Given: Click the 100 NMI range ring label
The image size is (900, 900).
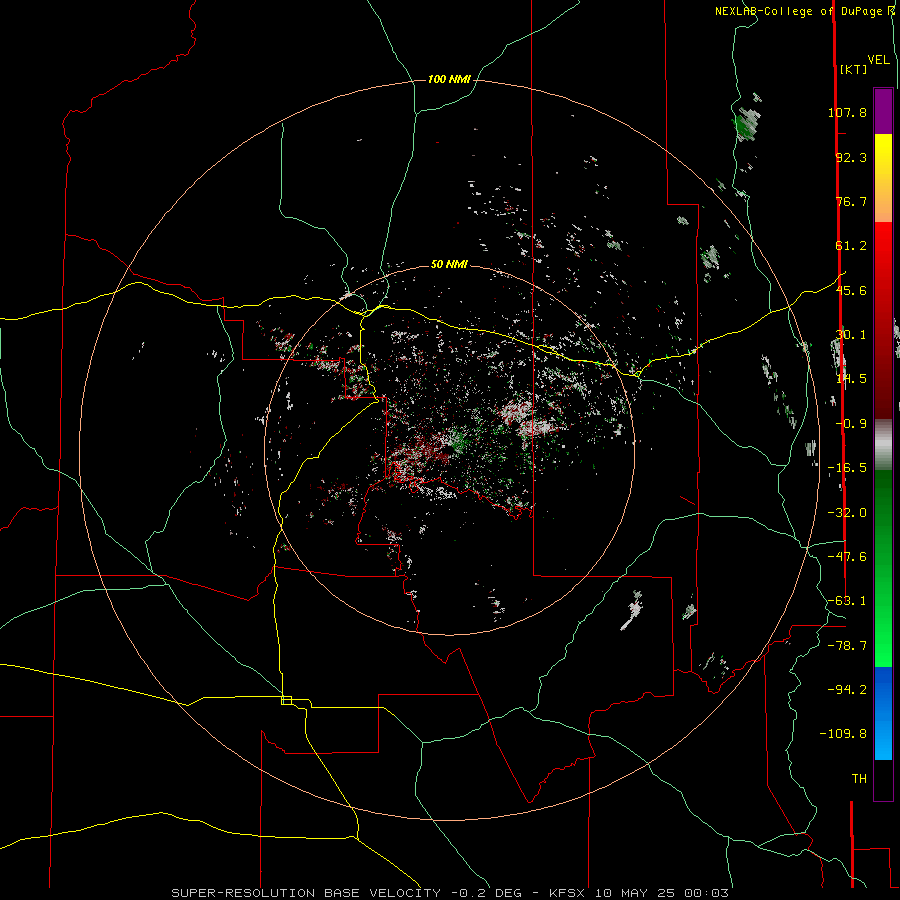Looking at the screenshot, I should (449, 79).
